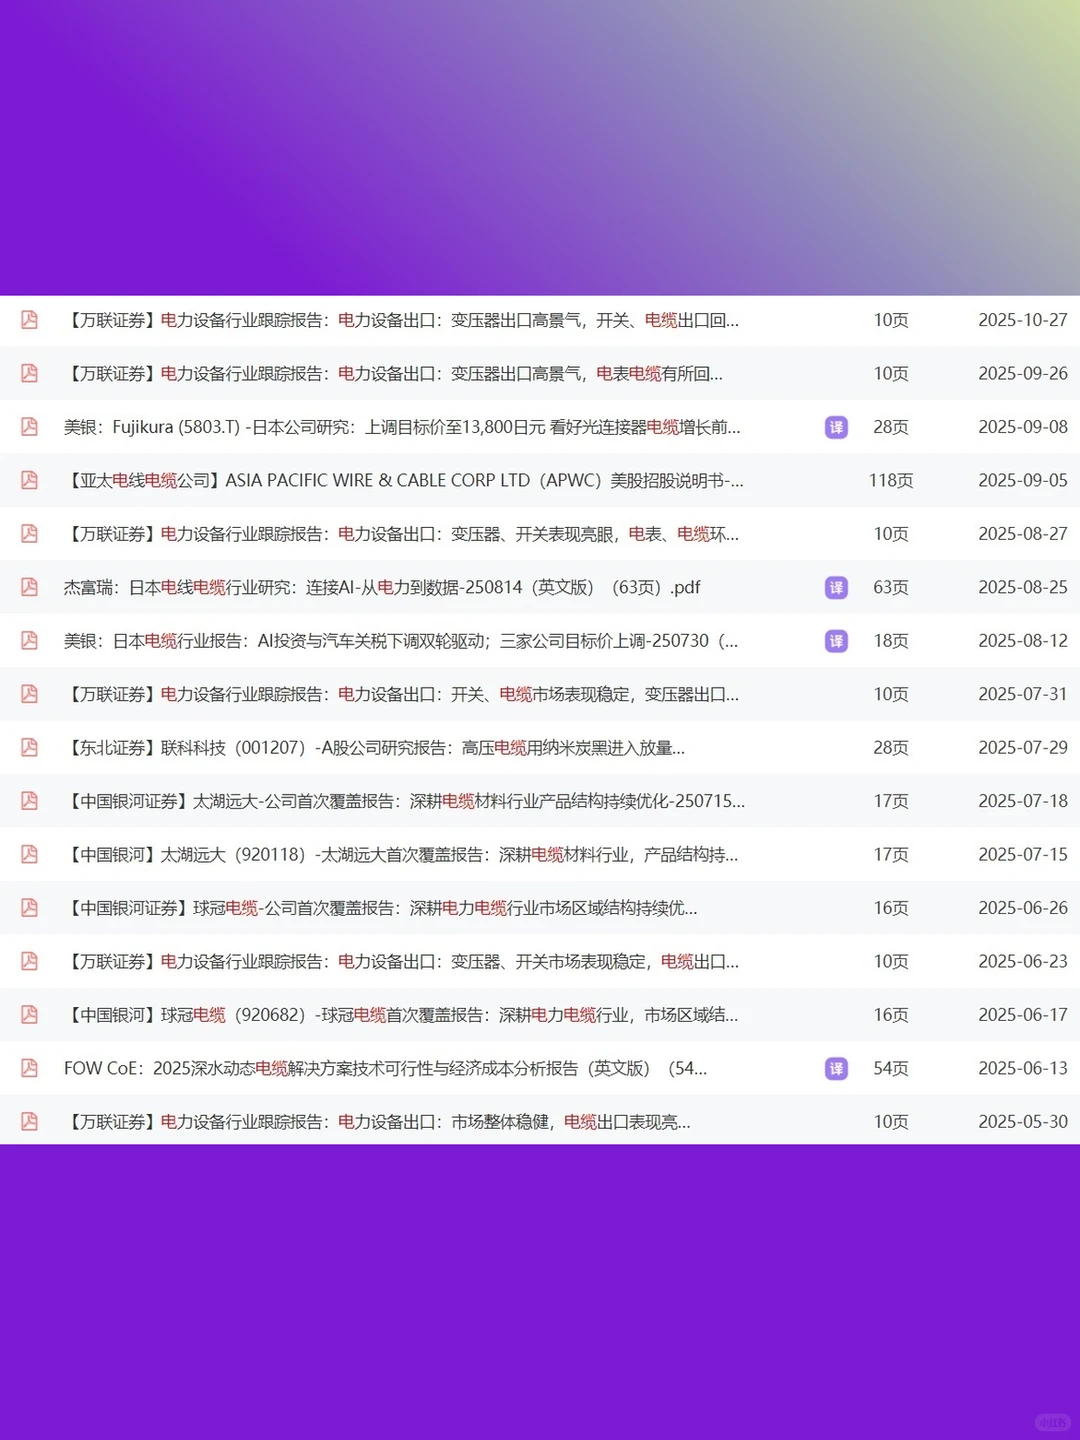Viewport: 1080px width, 1440px height.
Task: Open FOW CoE 2025深水动态电缆 report
Action: pyautogui.click(x=386, y=1069)
